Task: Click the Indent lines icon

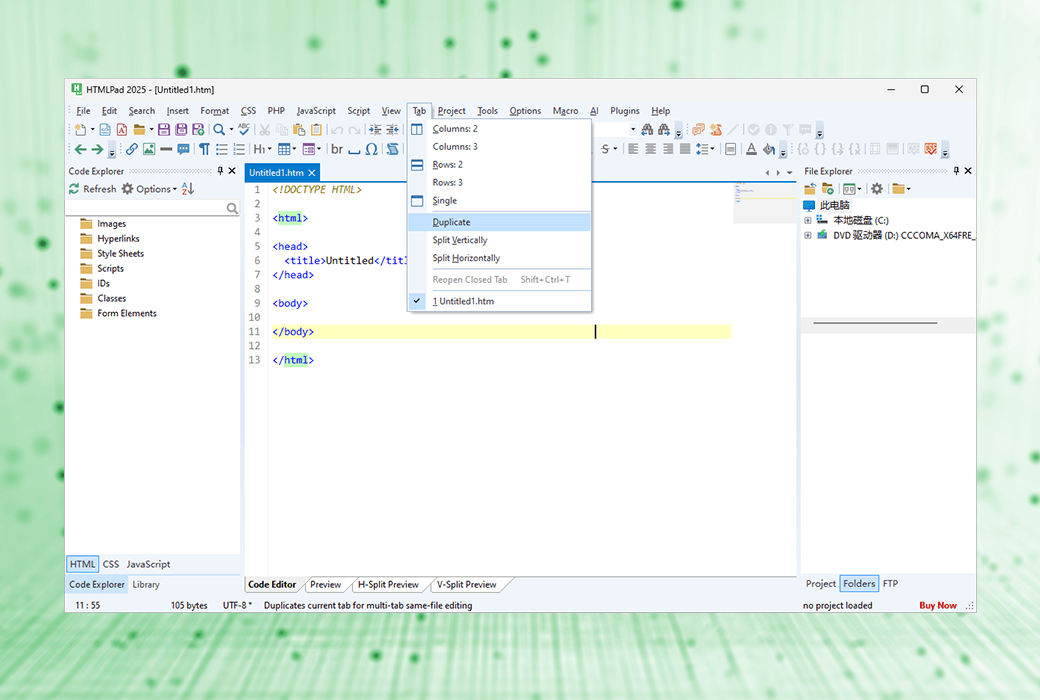Action: [x=375, y=129]
